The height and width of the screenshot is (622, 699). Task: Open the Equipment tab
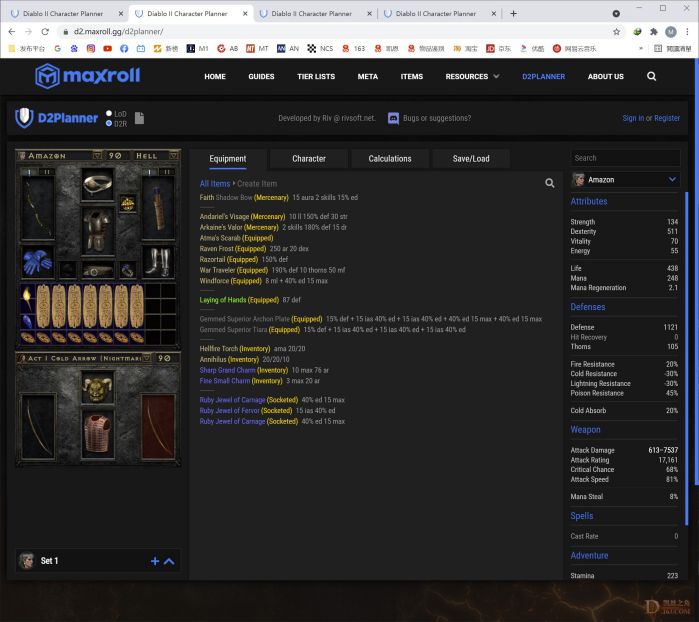point(228,159)
